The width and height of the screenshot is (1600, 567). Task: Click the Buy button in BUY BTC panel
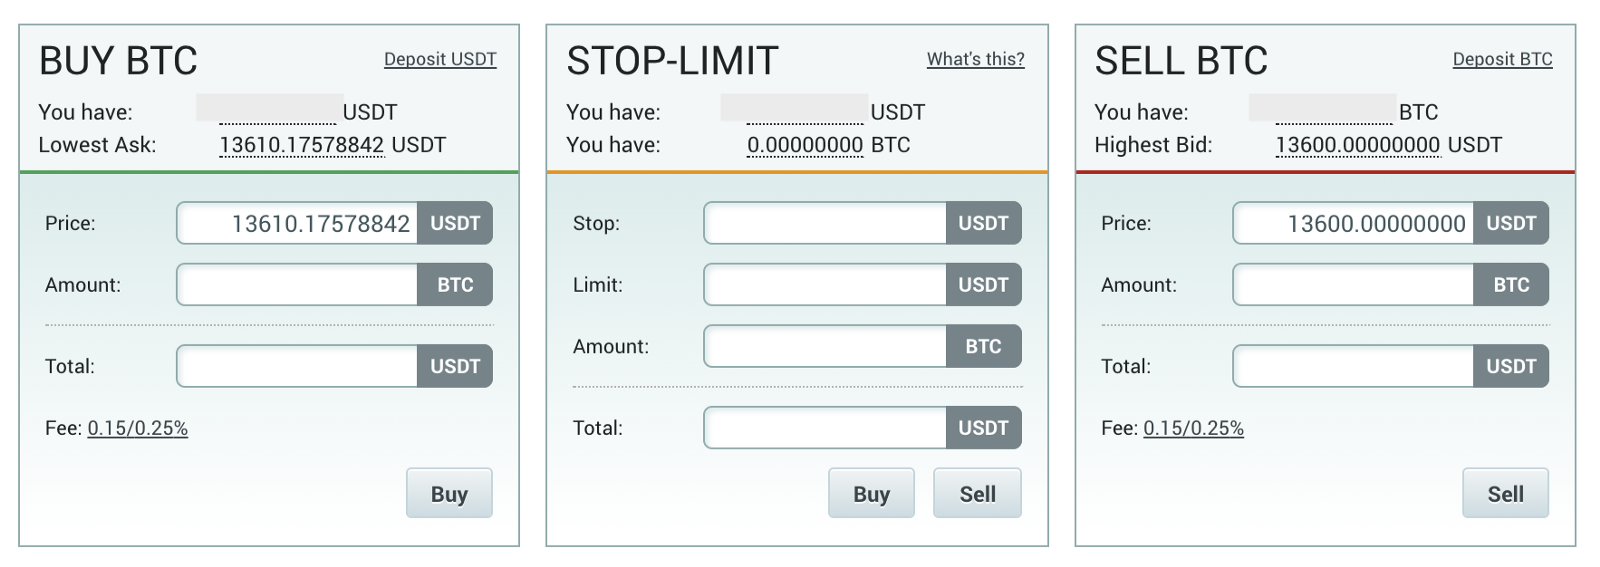[x=449, y=493]
